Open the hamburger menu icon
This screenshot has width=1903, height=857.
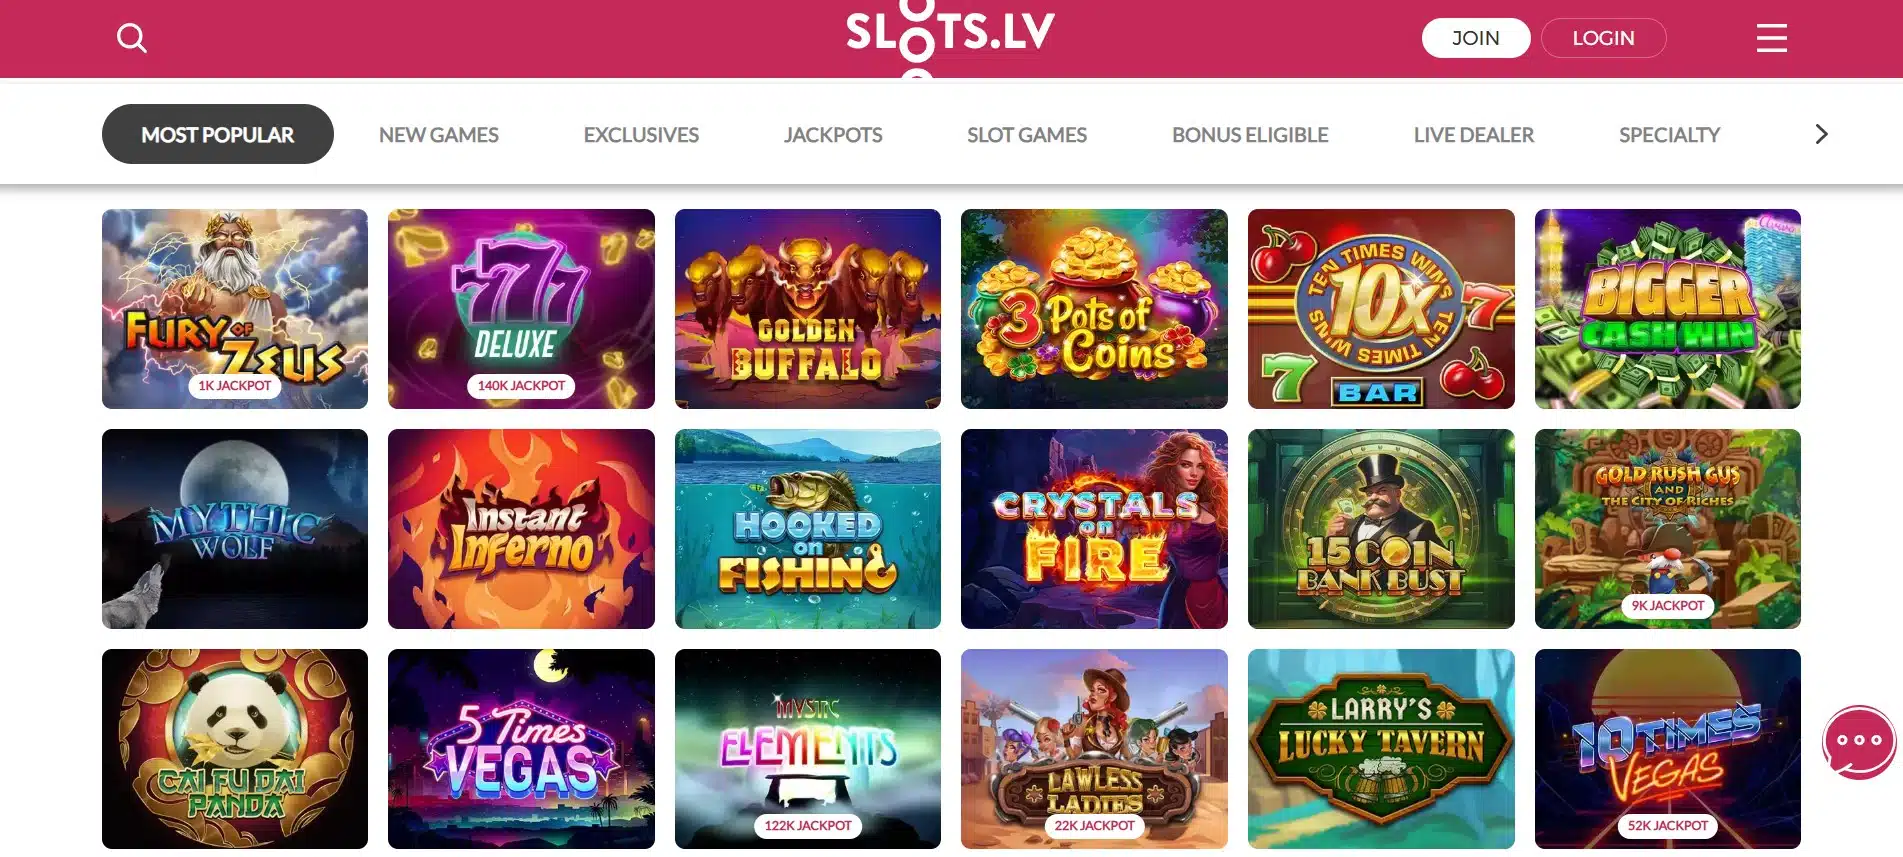click(1771, 38)
